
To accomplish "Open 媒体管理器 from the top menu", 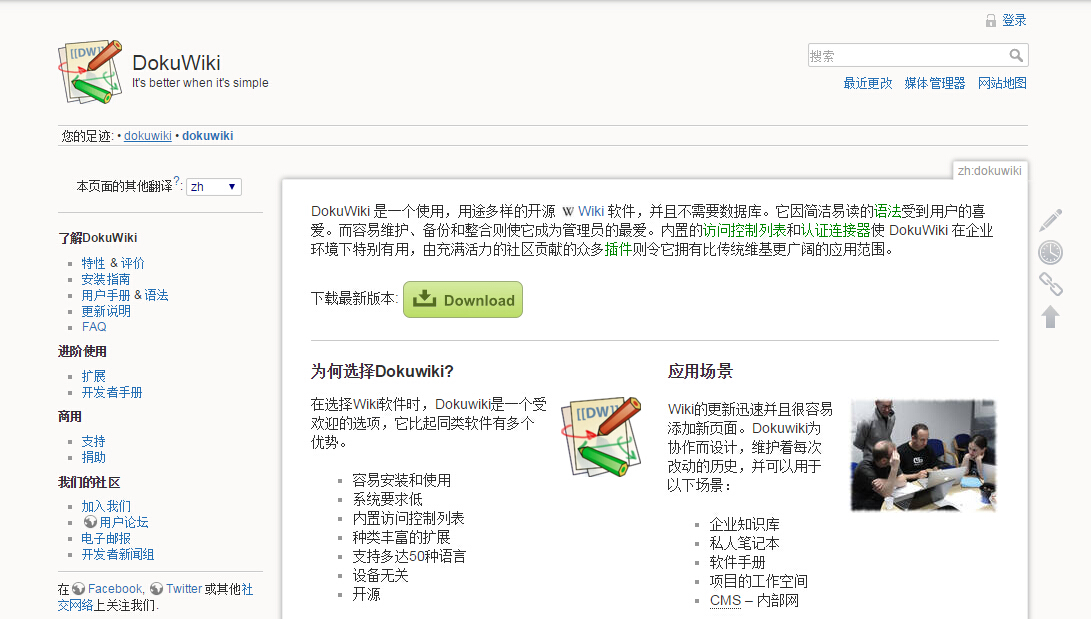I will [x=934, y=84].
